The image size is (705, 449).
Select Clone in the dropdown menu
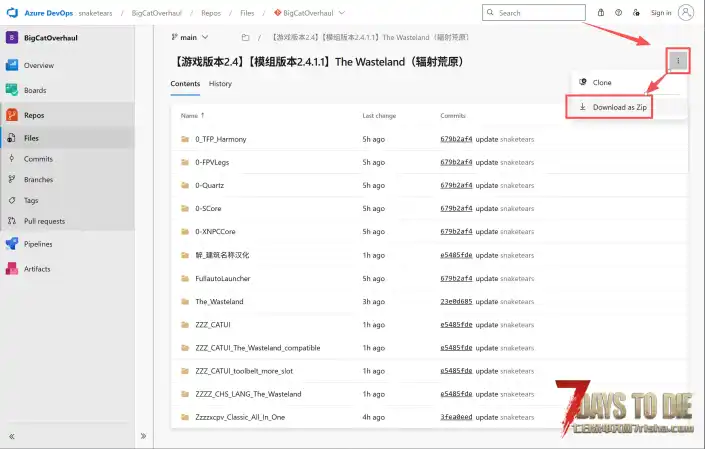tap(602, 82)
